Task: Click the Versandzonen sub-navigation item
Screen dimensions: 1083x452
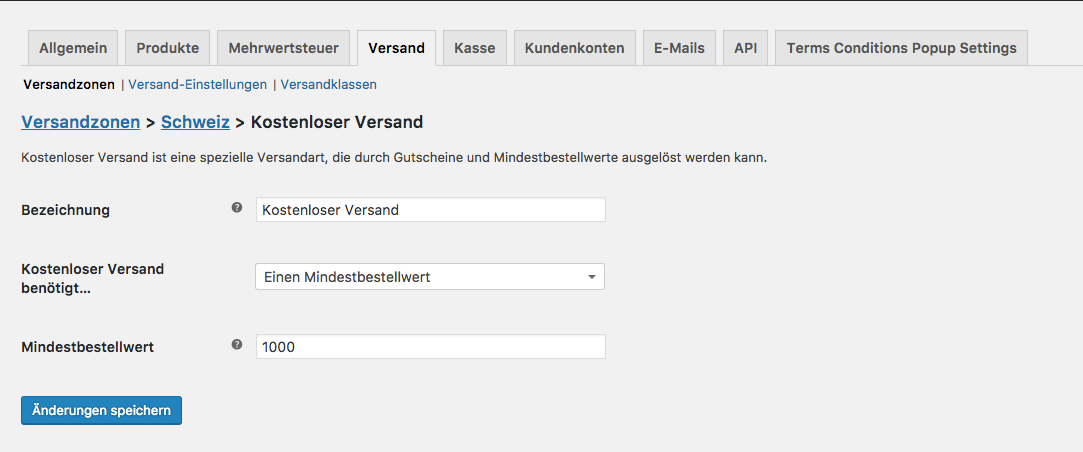Action: [x=69, y=85]
